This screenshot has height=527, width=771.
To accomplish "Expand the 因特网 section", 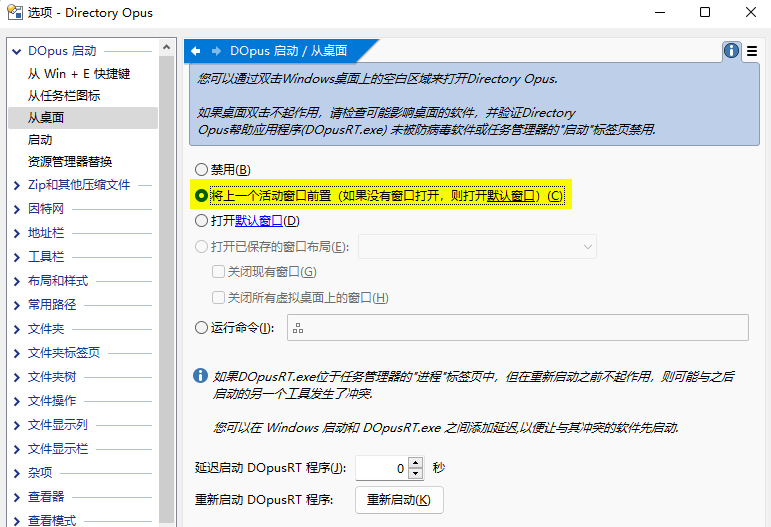I will pyautogui.click(x=17, y=209).
